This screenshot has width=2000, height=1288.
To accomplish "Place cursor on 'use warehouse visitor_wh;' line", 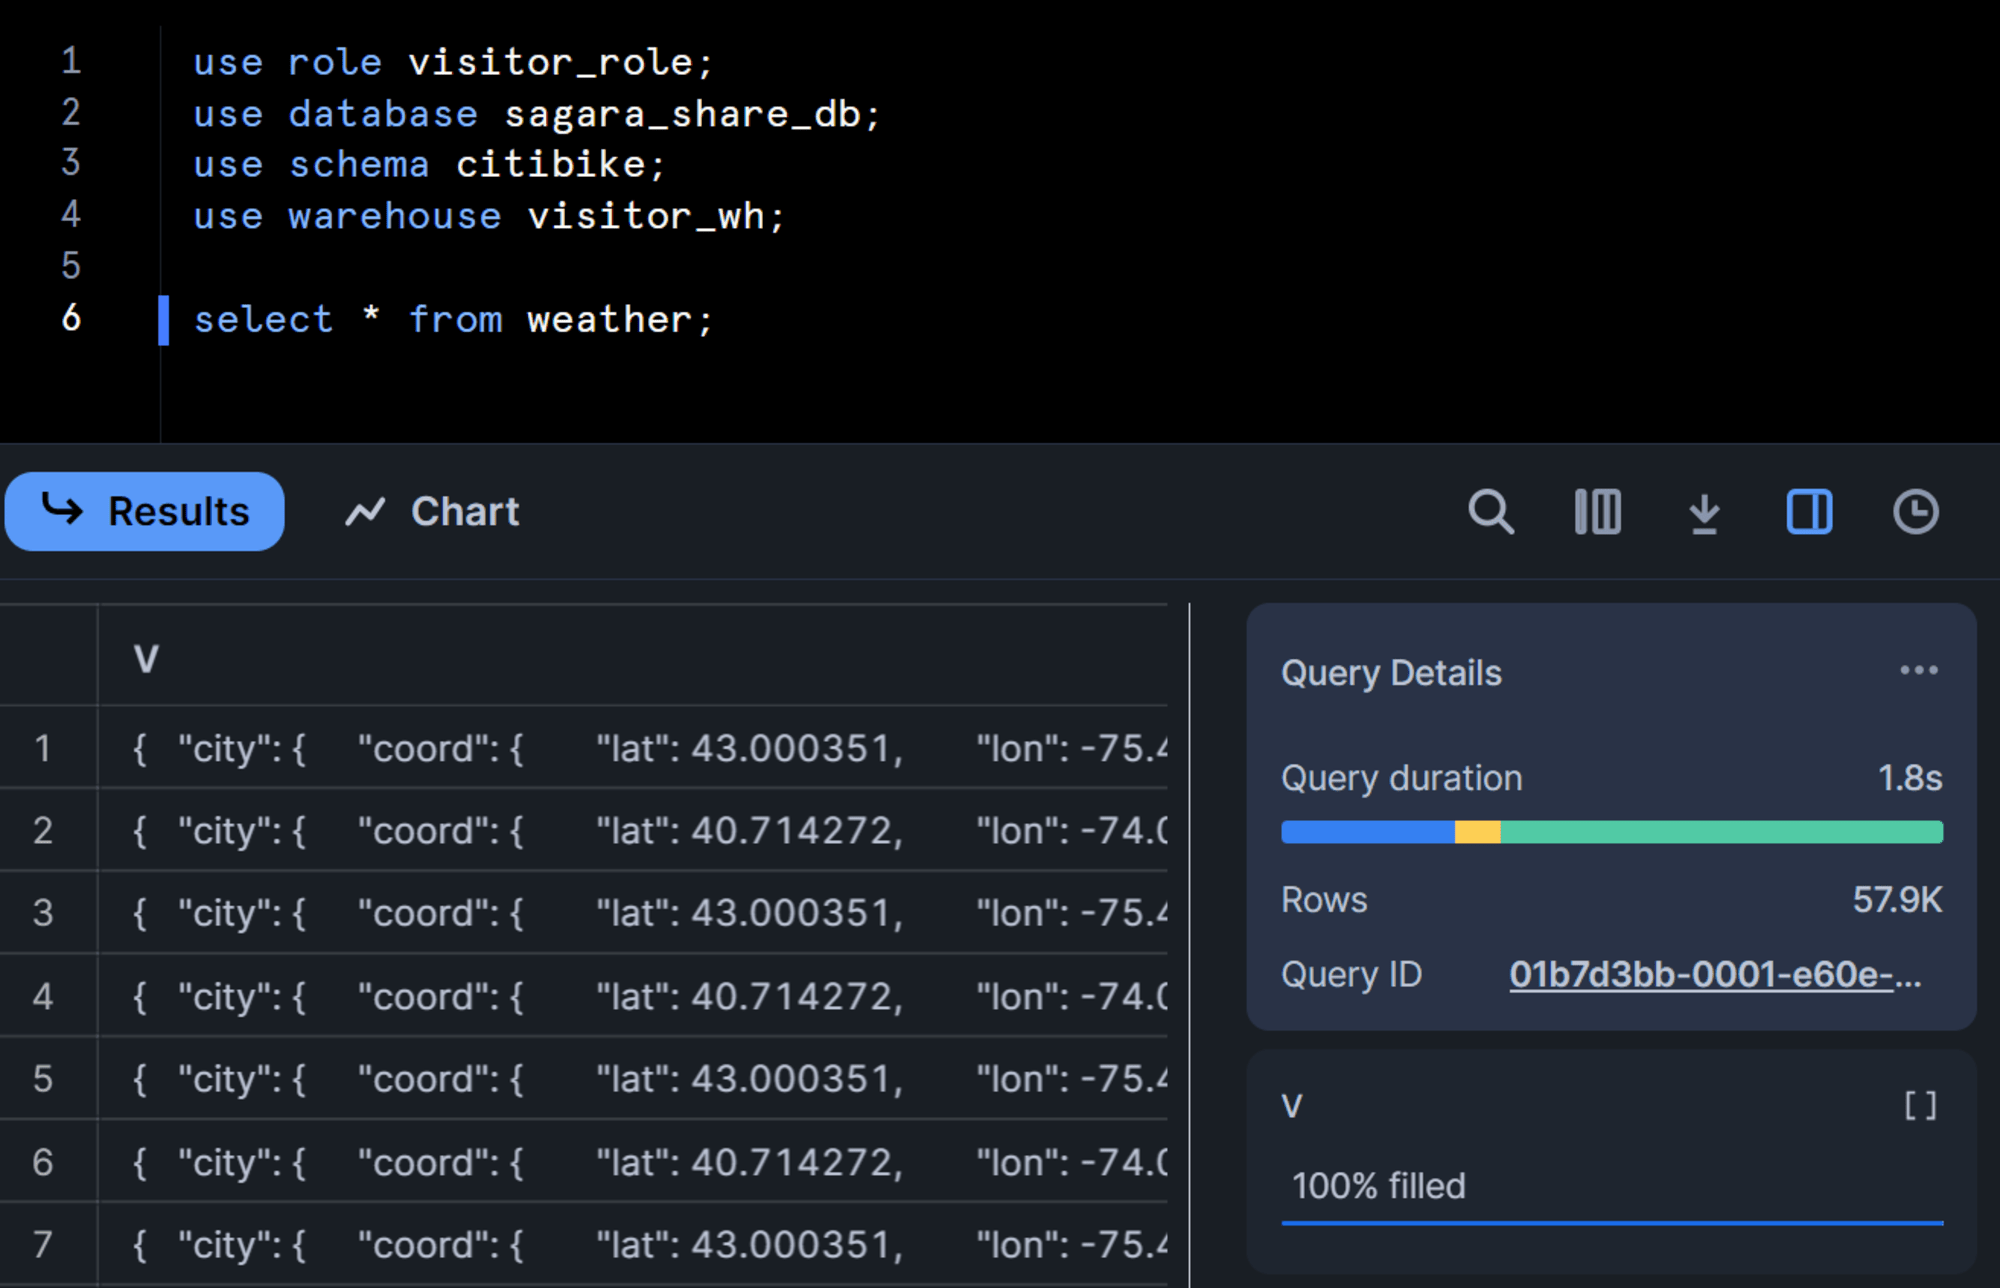I will 489,216.
